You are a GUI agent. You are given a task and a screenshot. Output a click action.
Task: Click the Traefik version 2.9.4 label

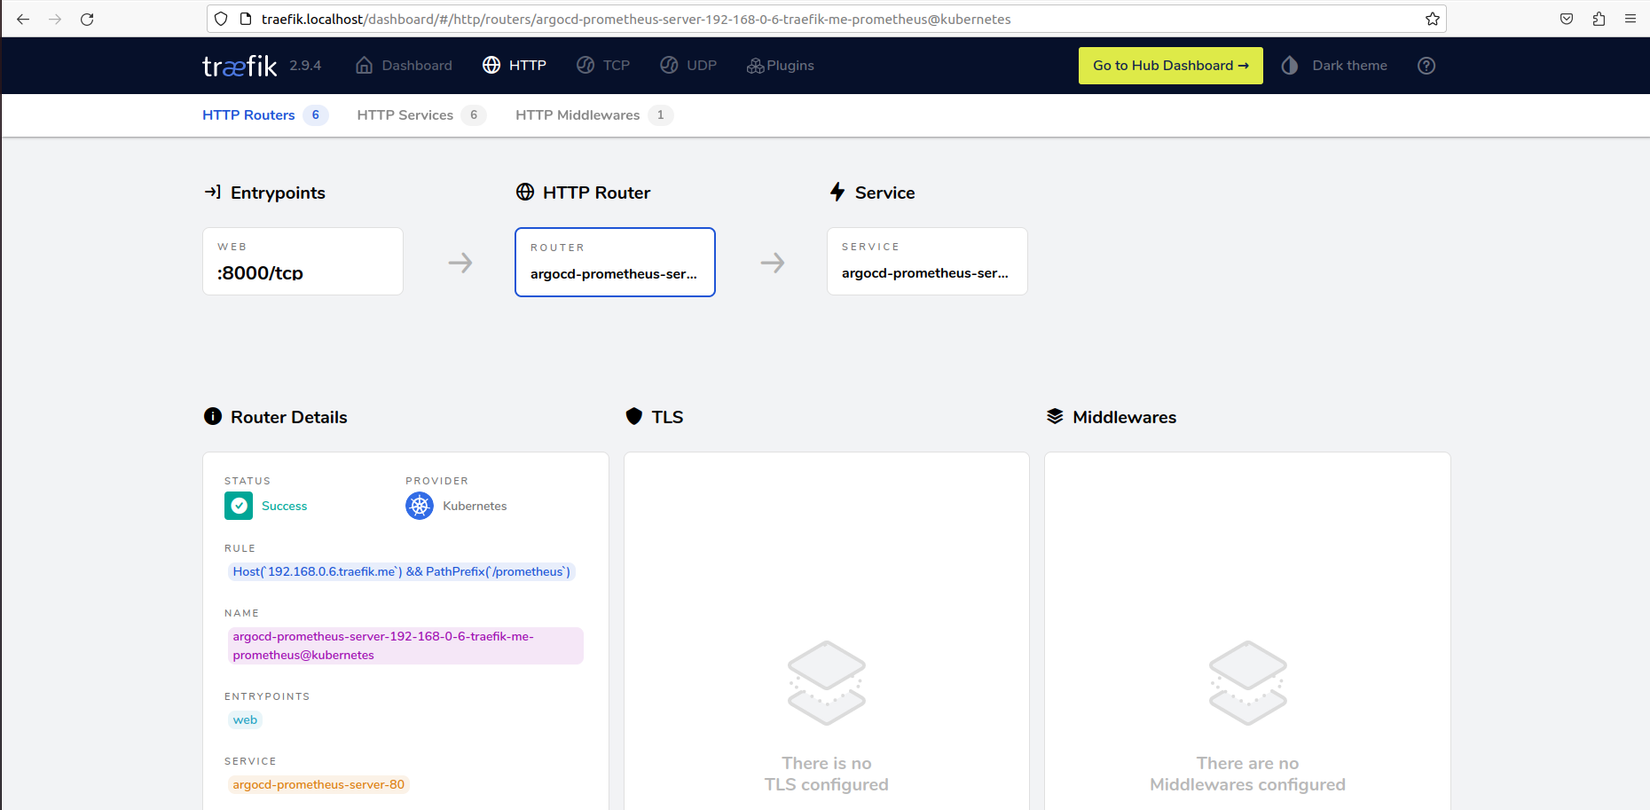tap(305, 66)
